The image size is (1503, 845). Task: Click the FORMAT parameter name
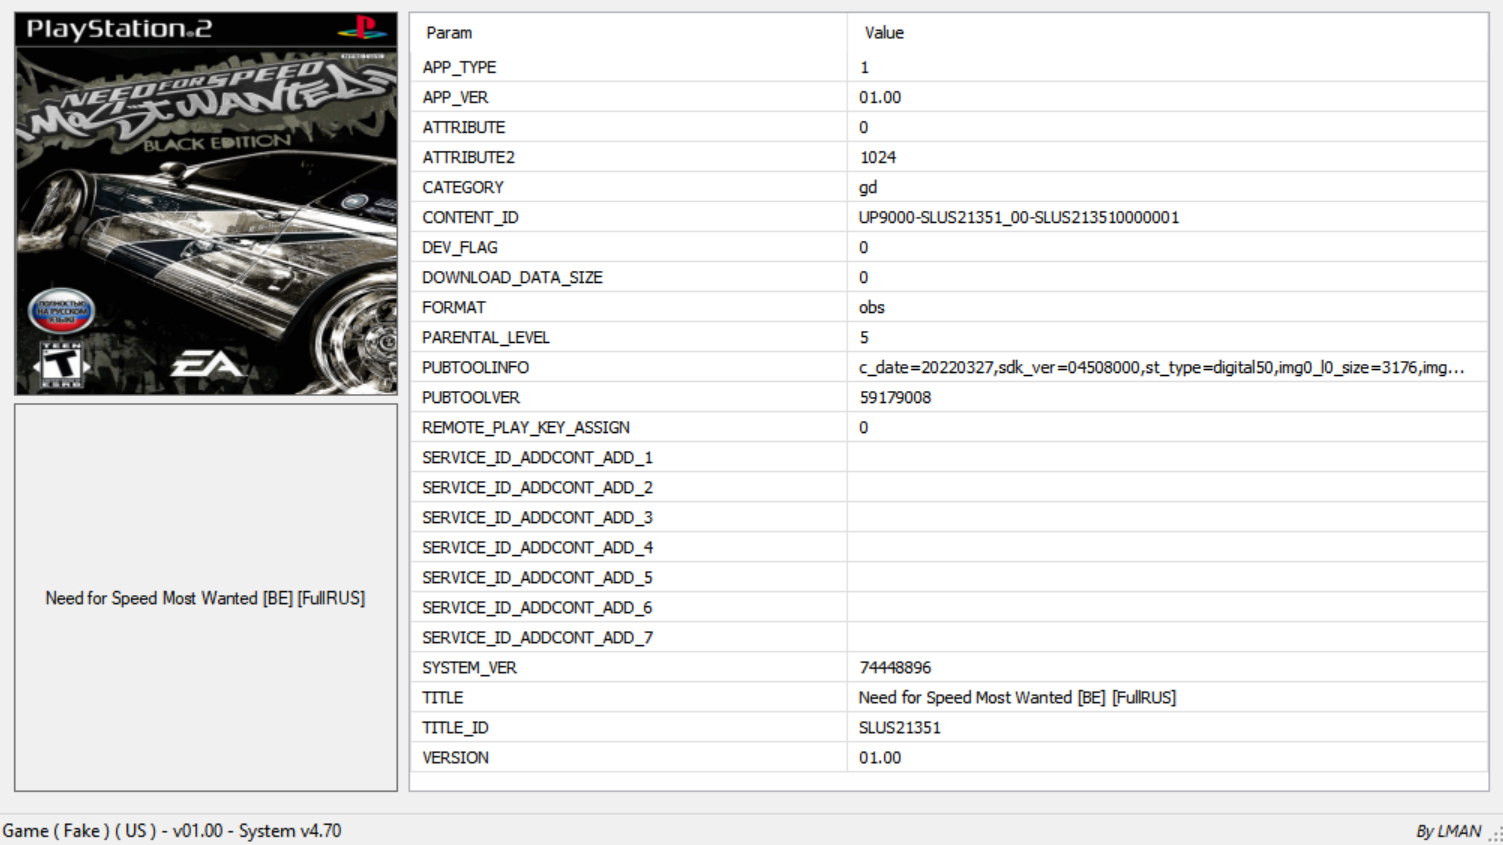click(x=454, y=307)
